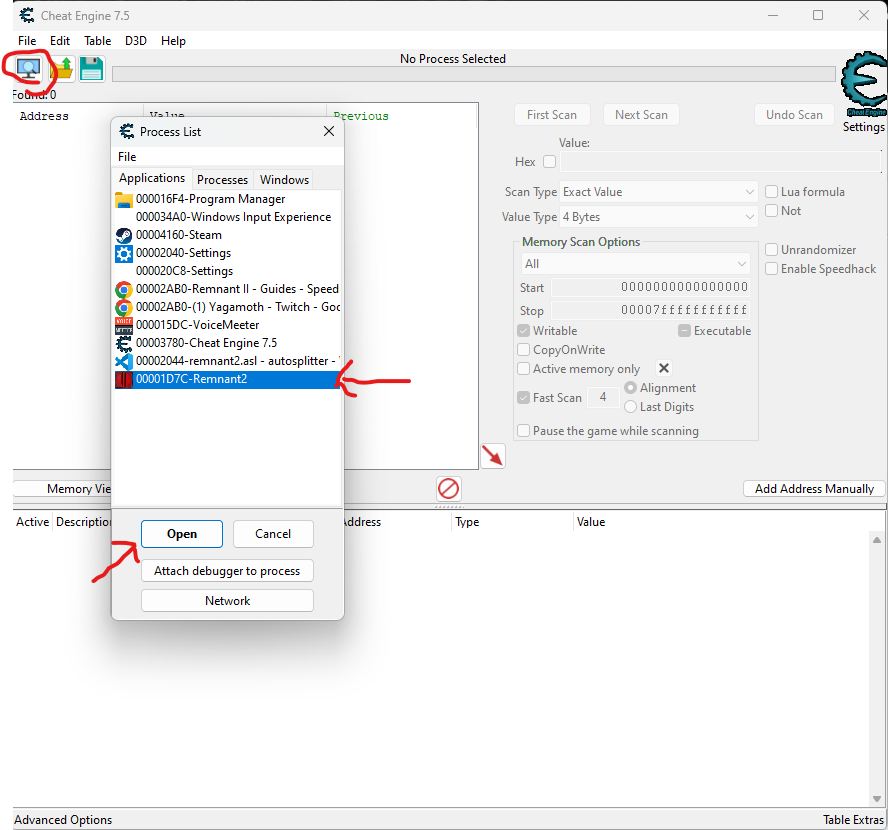Viewport: 888px width, 830px height.
Task: Toggle the Not checkbox
Action: click(x=771, y=211)
